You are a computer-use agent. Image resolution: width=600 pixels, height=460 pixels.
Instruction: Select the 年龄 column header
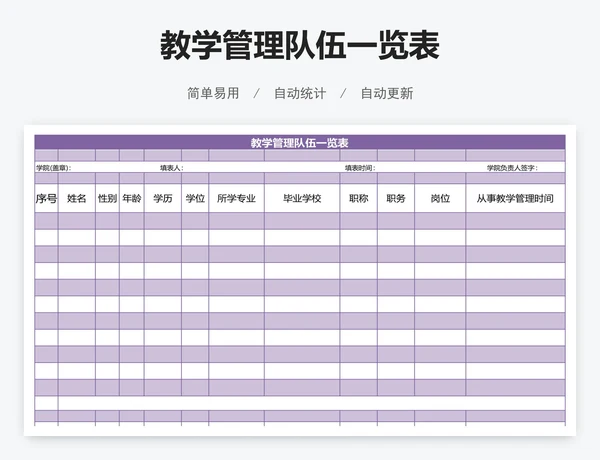pos(132,198)
